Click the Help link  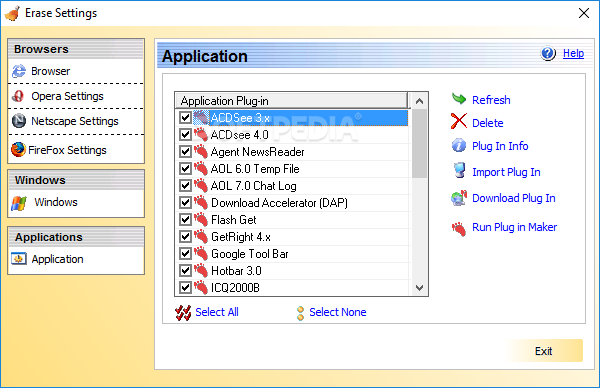tap(573, 53)
